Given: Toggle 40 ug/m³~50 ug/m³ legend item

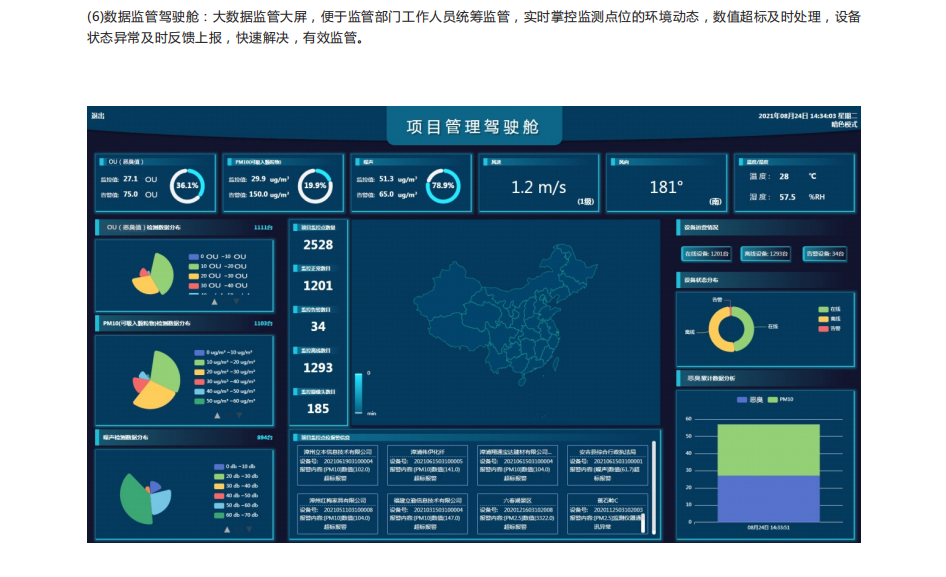Looking at the screenshot, I should (x=224, y=391).
